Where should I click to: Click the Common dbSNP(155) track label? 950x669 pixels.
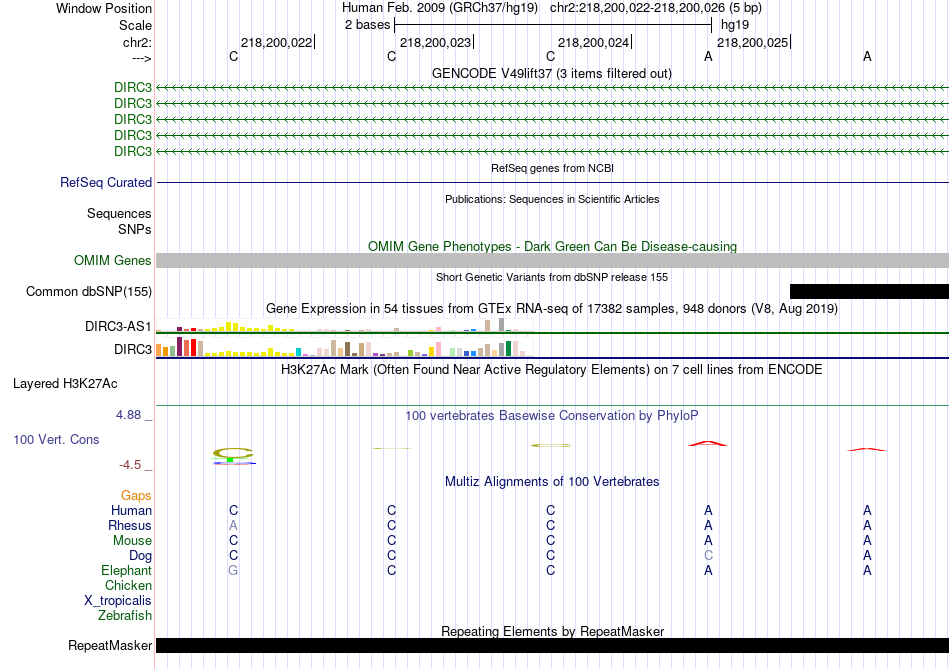[x=89, y=291]
